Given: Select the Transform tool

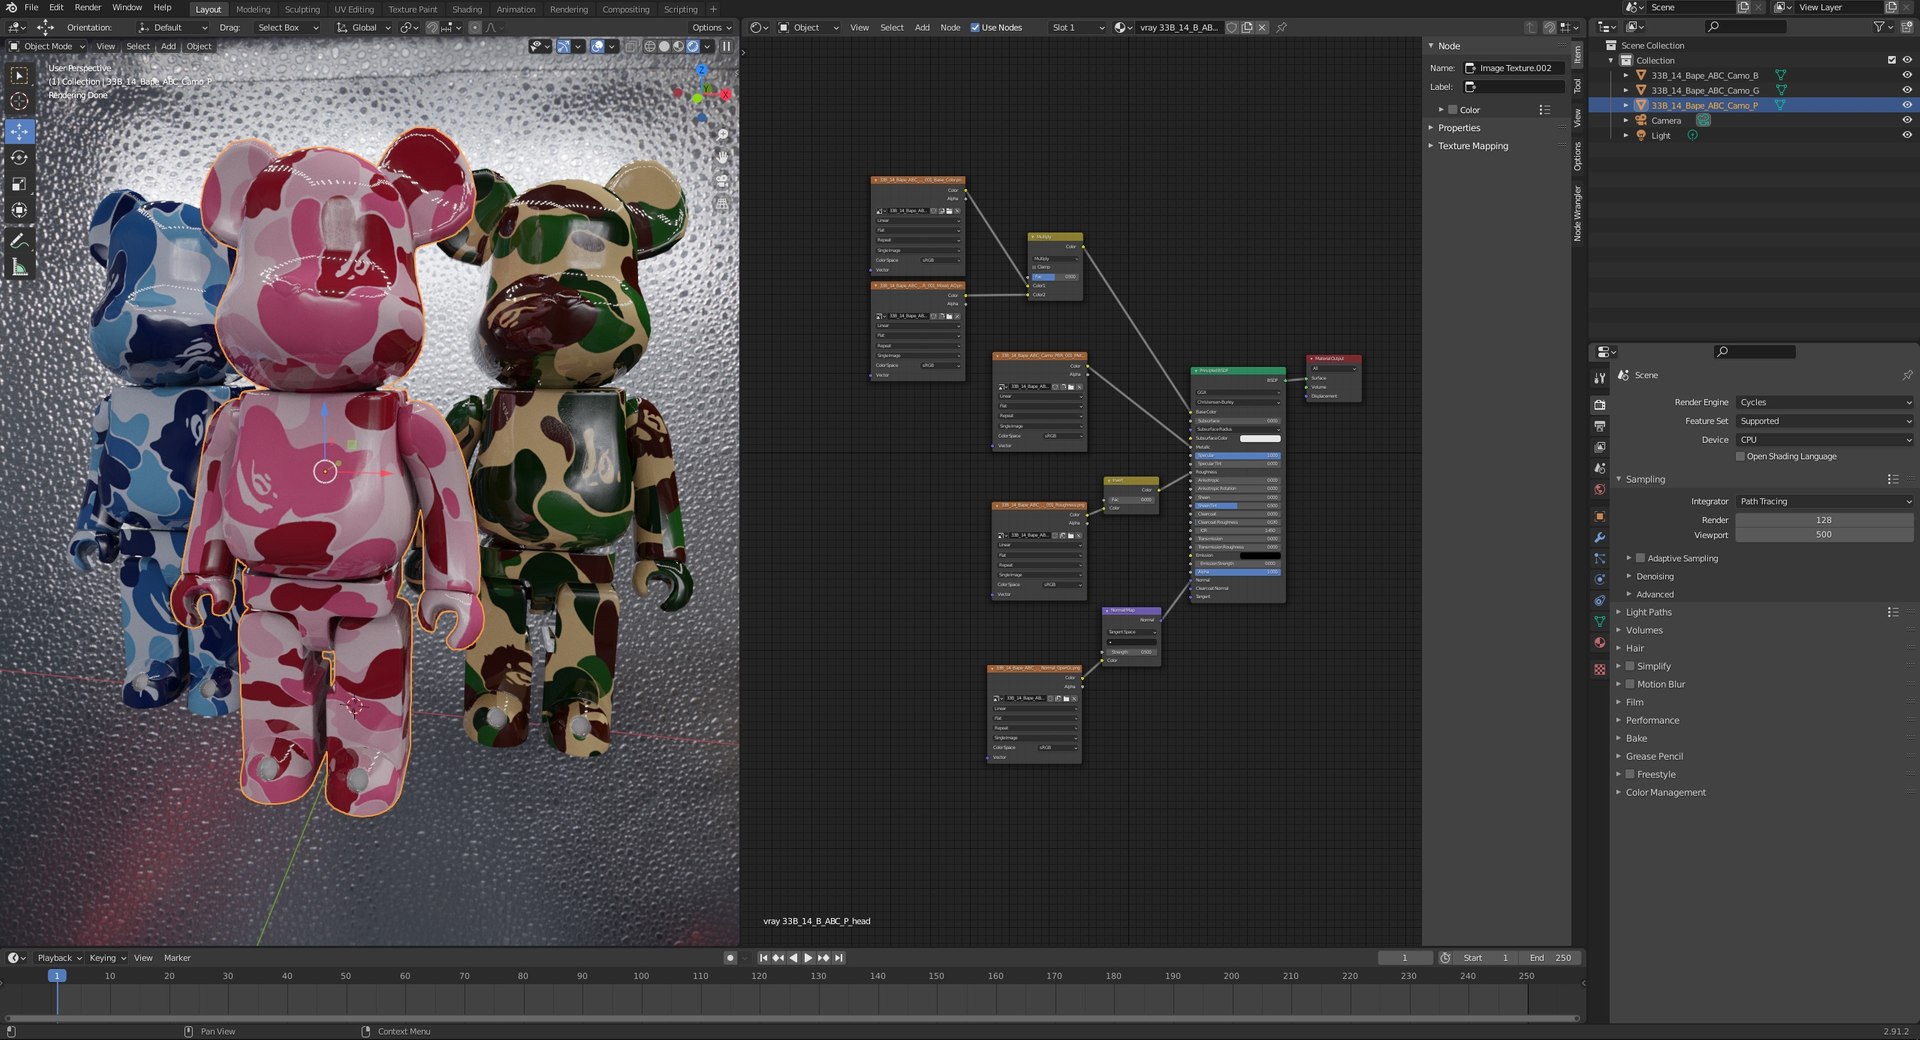Looking at the screenshot, I should click(x=19, y=209).
